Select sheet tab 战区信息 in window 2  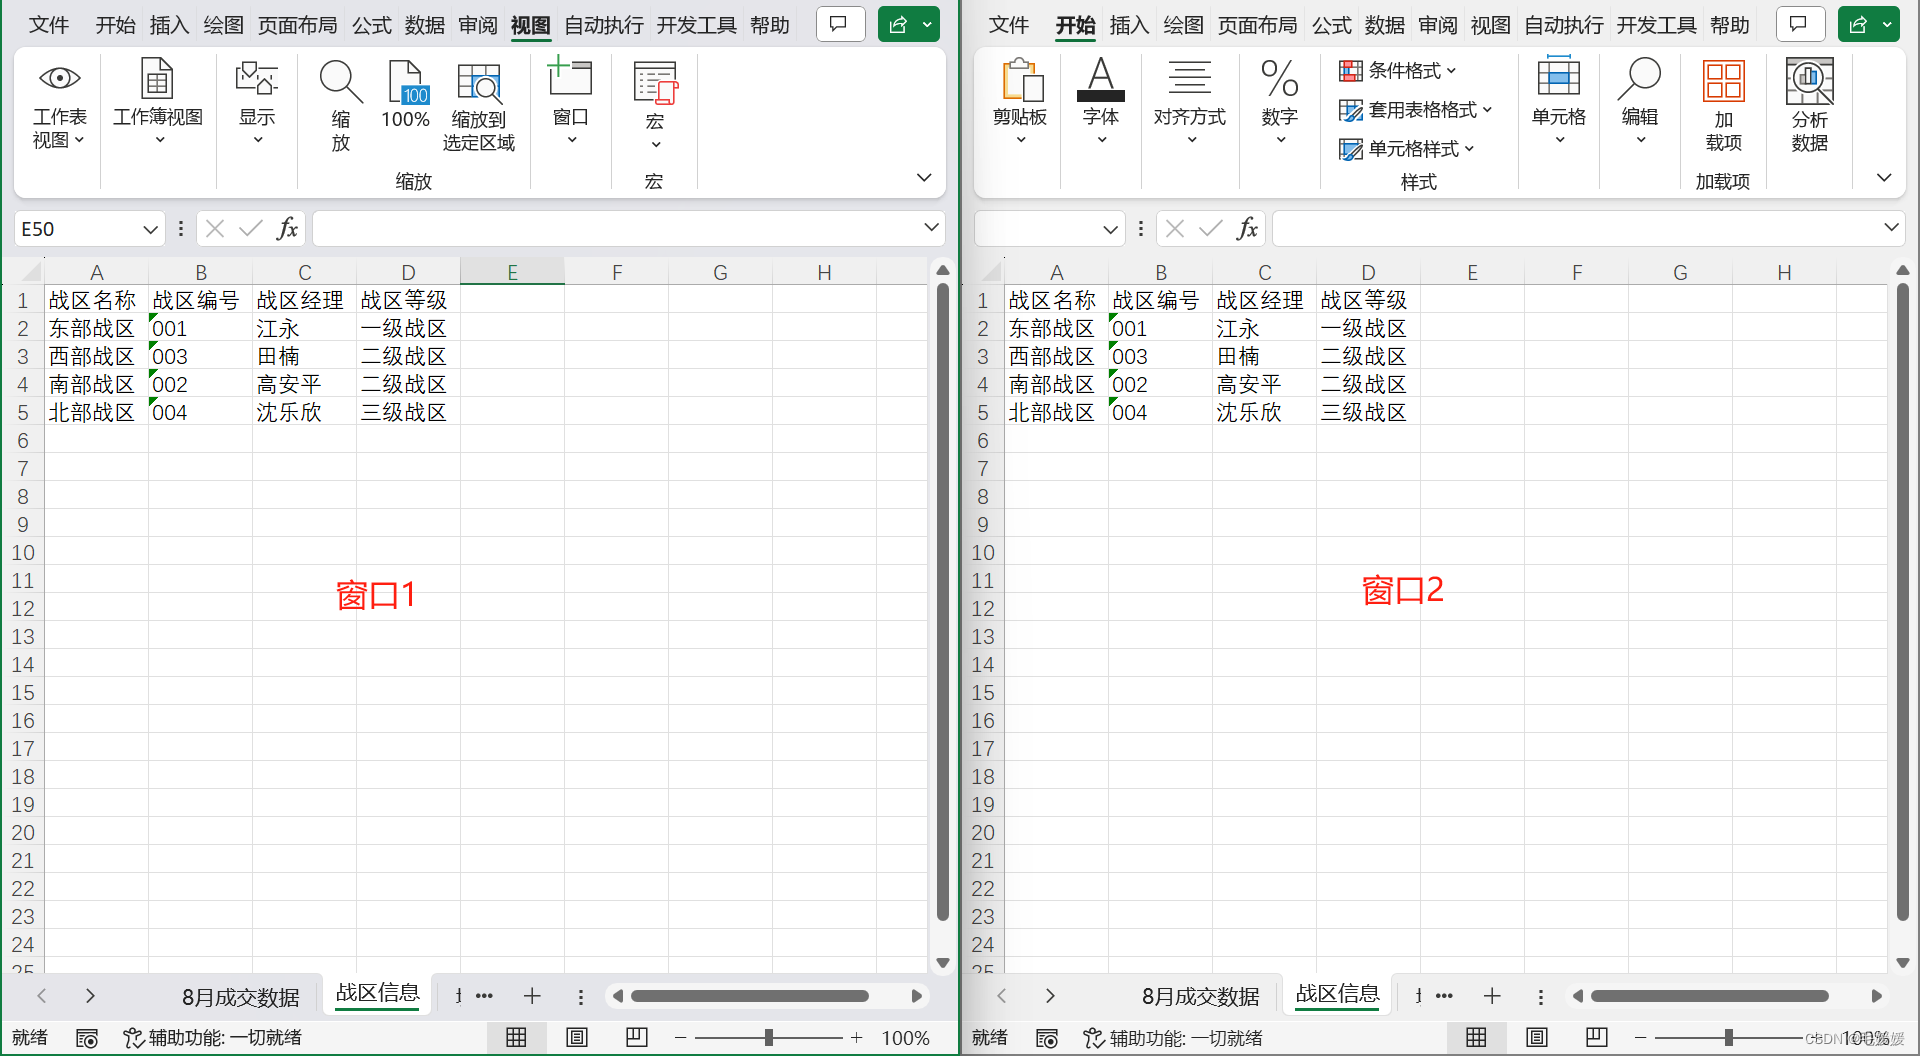click(x=1338, y=994)
